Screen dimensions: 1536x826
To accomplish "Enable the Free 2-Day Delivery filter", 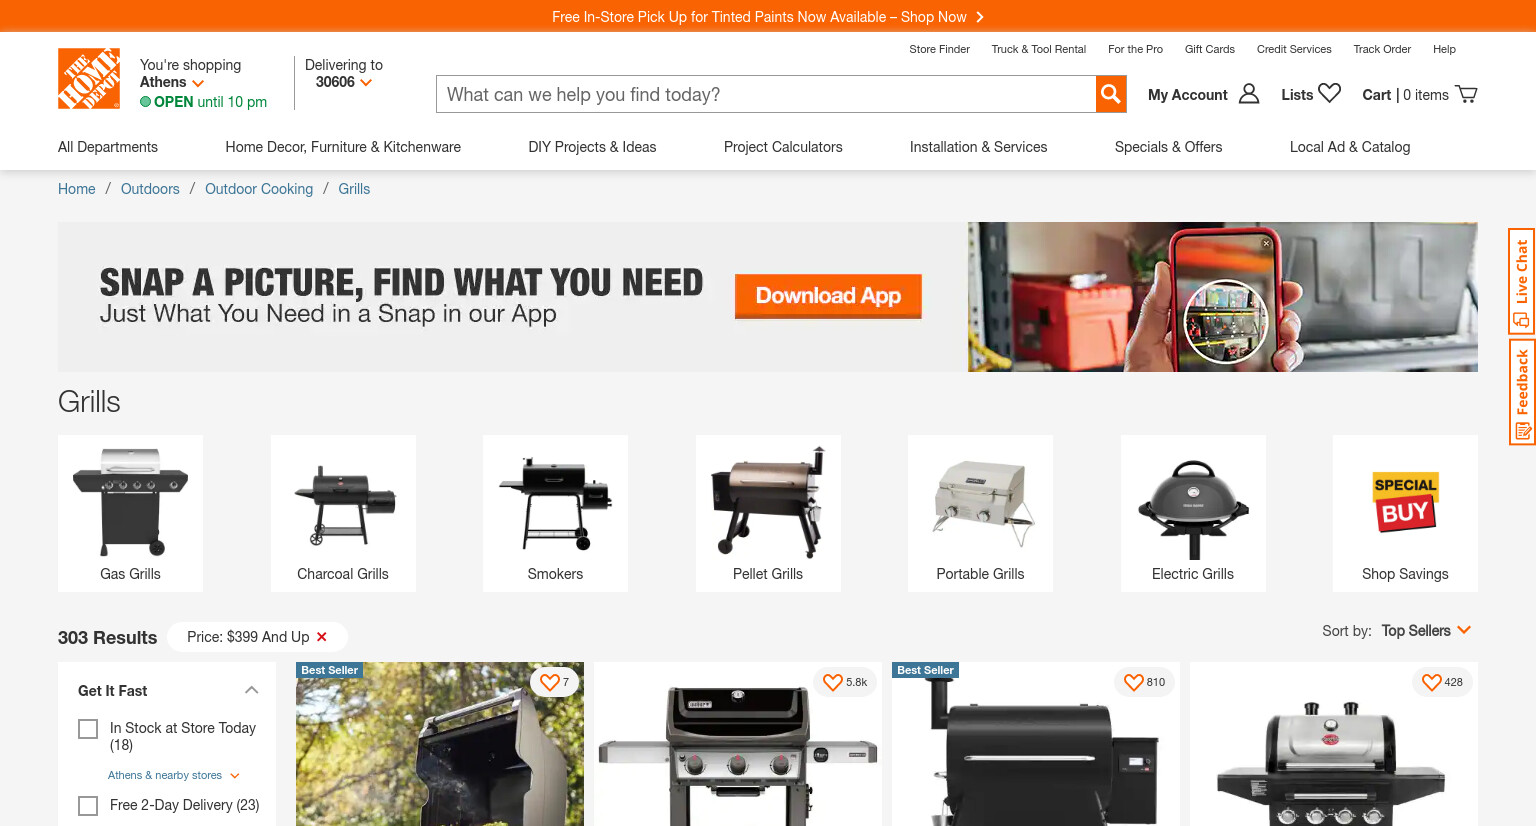I will (88, 806).
